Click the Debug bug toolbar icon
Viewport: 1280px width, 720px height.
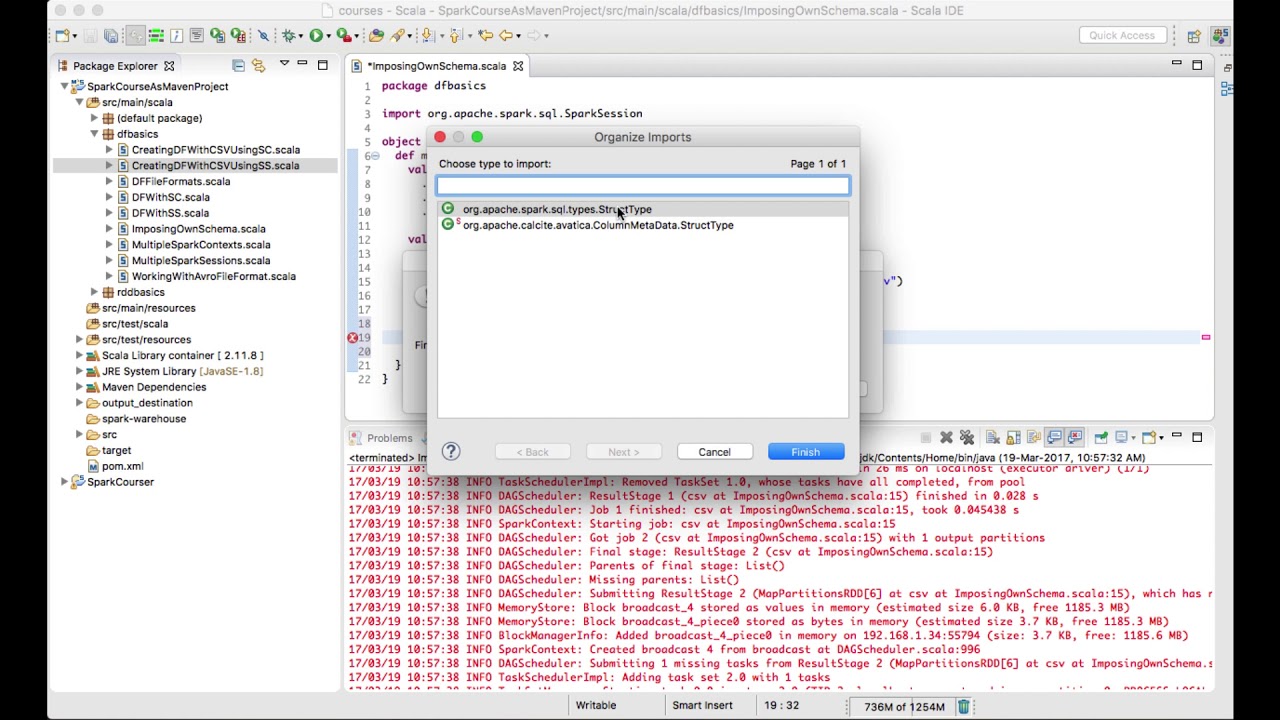coord(289,36)
